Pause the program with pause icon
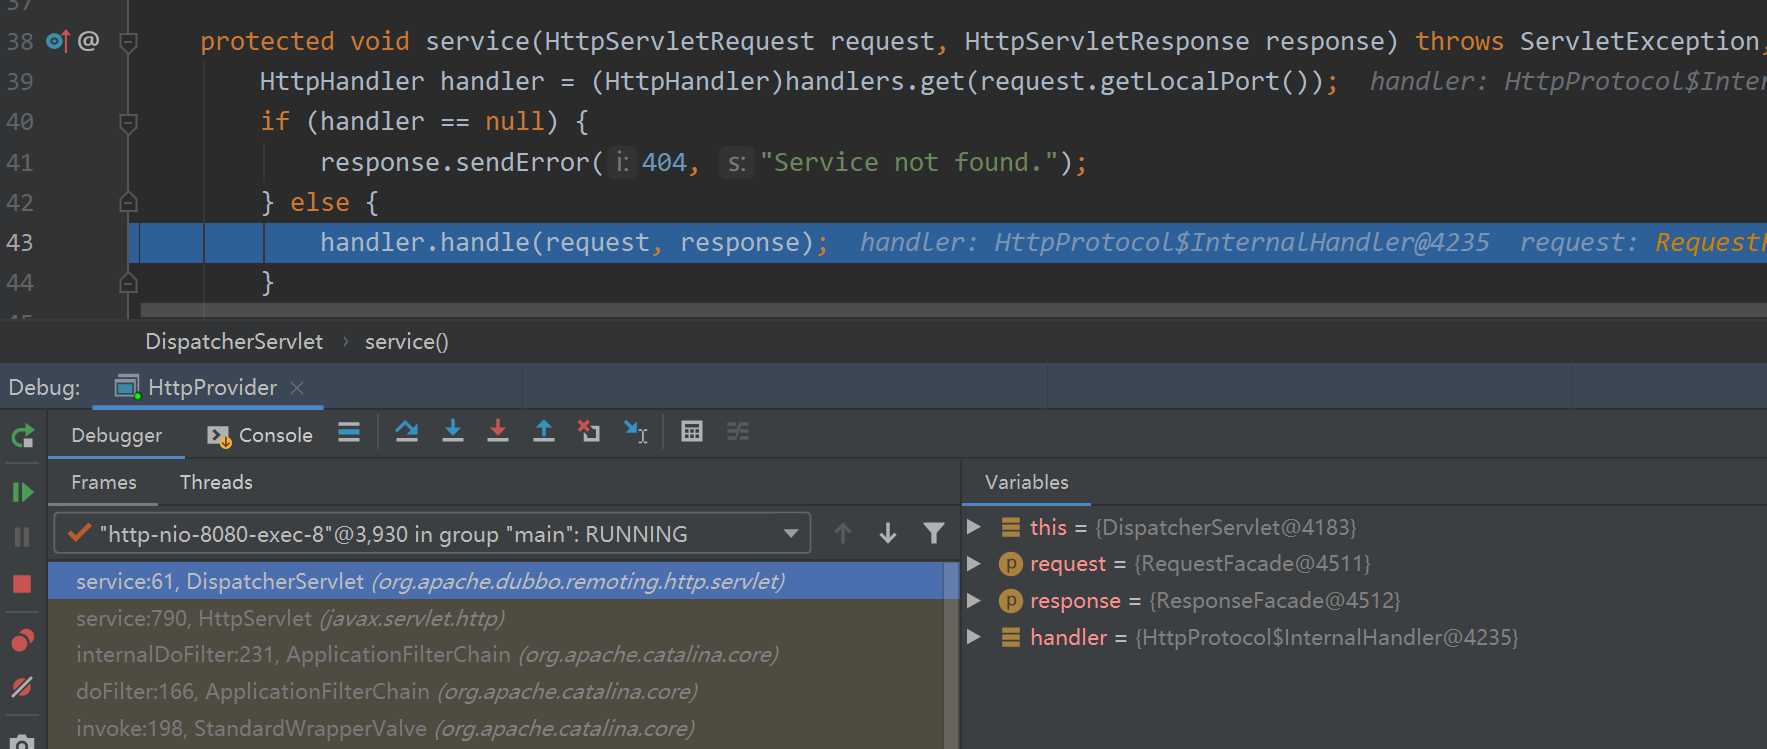1767x749 pixels. pyautogui.click(x=22, y=537)
